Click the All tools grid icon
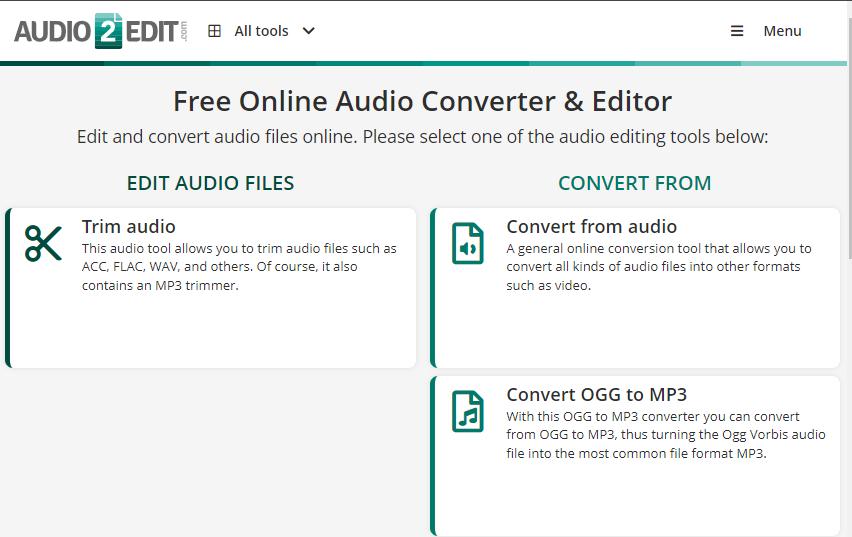The height and width of the screenshot is (537, 852). point(215,31)
